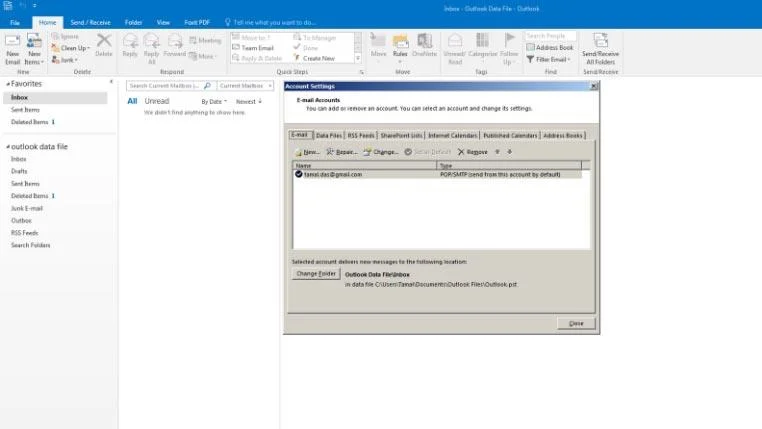Screen dimensions: 762x429
Task: Open the New Items menu button
Action: click(34, 50)
